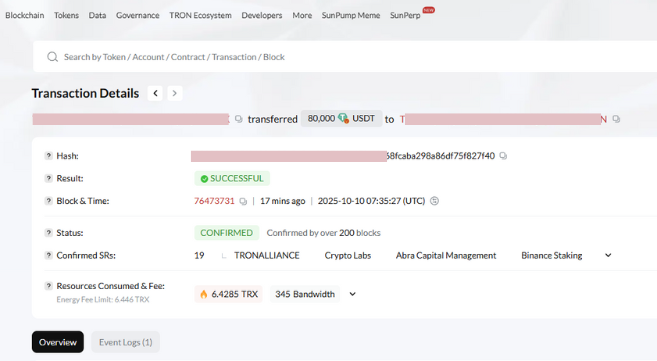Click the '17 mins ago' text

click(282, 201)
